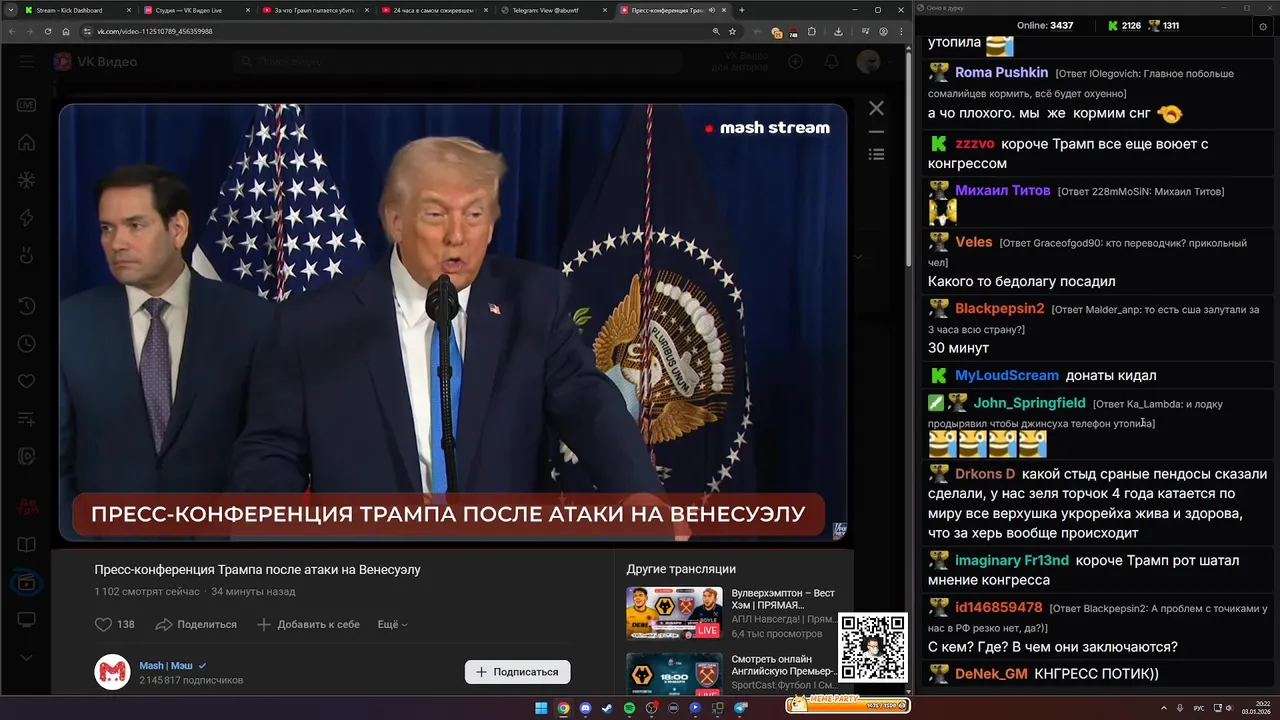Image resolution: width=1280 pixels, height=720 pixels.
Task: Click the QR code overlay
Action: [873, 647]
